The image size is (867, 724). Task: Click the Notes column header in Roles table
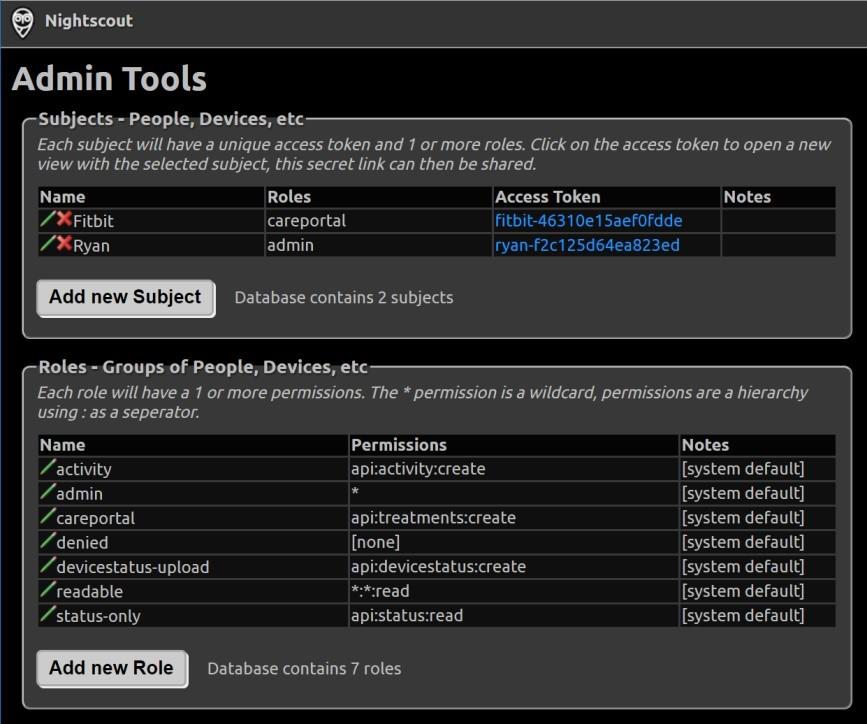click(705, 445)
